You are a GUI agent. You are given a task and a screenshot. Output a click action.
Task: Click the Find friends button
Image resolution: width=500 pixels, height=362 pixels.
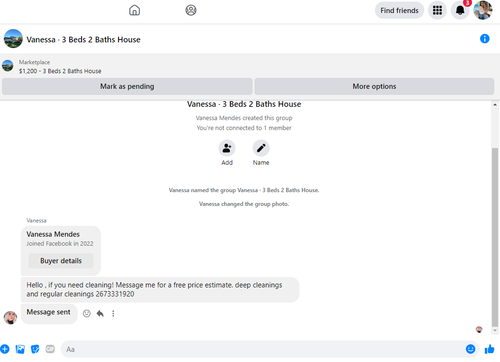[399, 10]
